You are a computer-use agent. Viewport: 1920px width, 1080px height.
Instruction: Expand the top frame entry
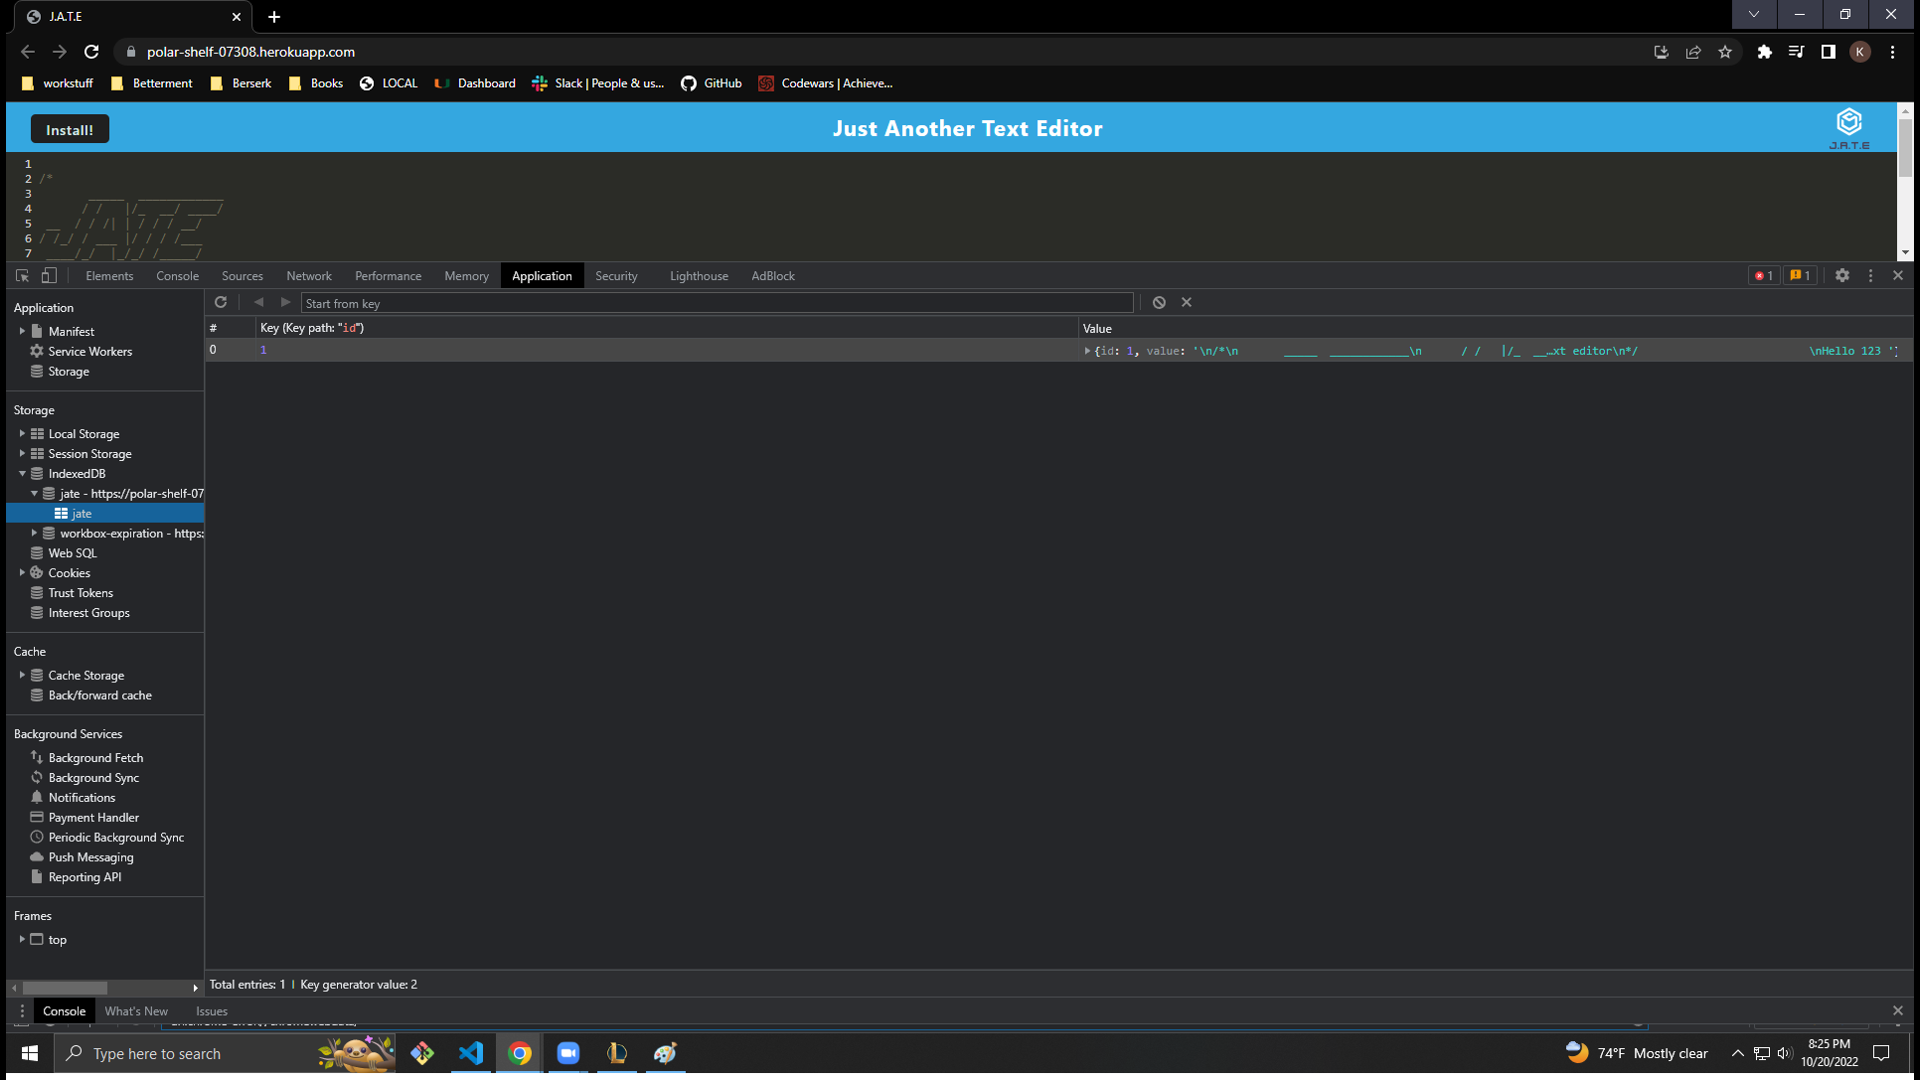pyautogui.click(x=23, y=939)
